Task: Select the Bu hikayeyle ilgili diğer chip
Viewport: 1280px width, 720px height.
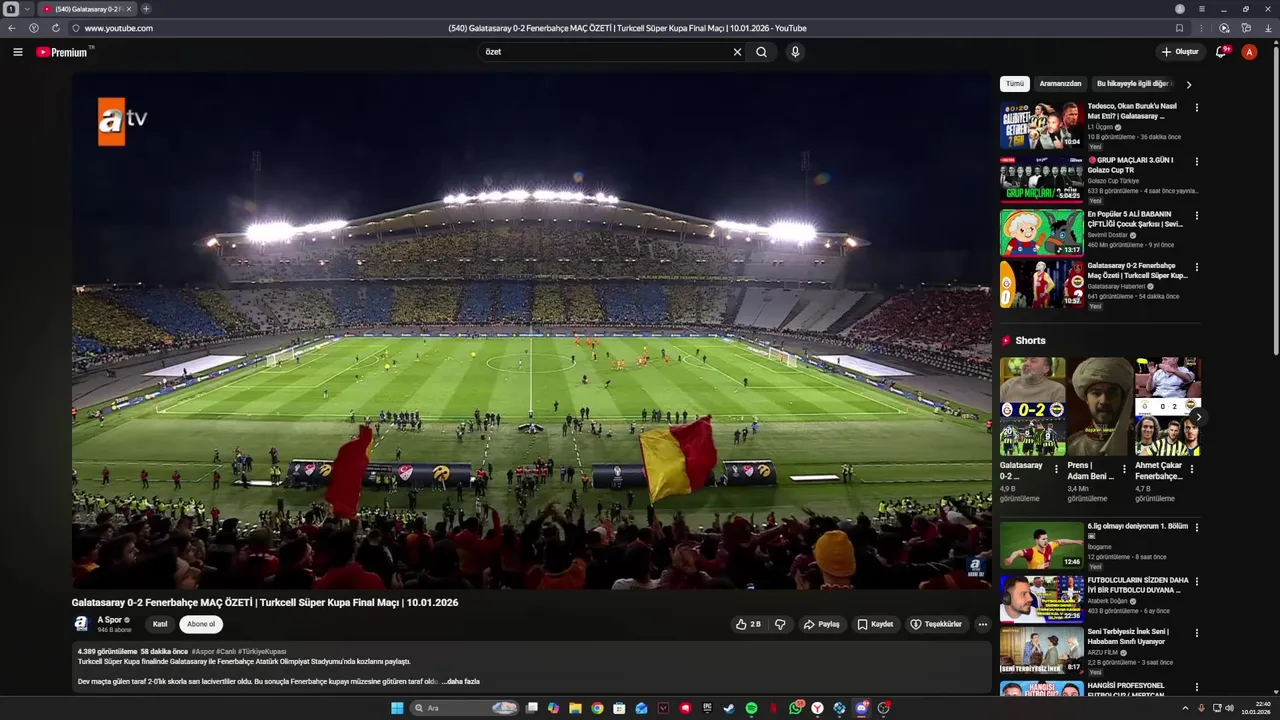Action: click(x=1133, y=84)
